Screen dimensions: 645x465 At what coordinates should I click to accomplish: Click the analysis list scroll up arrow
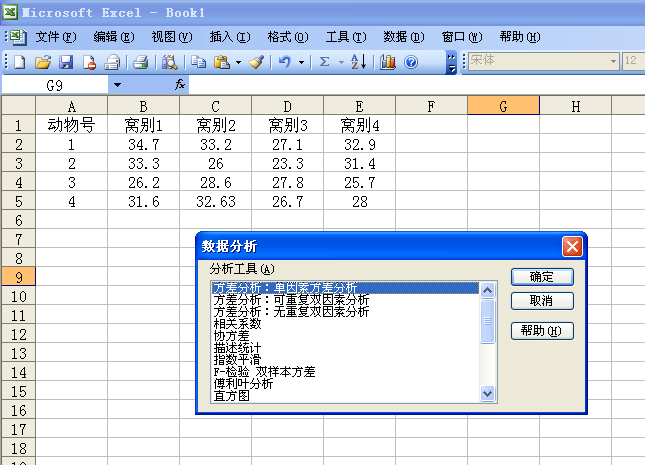pos(487,291)
